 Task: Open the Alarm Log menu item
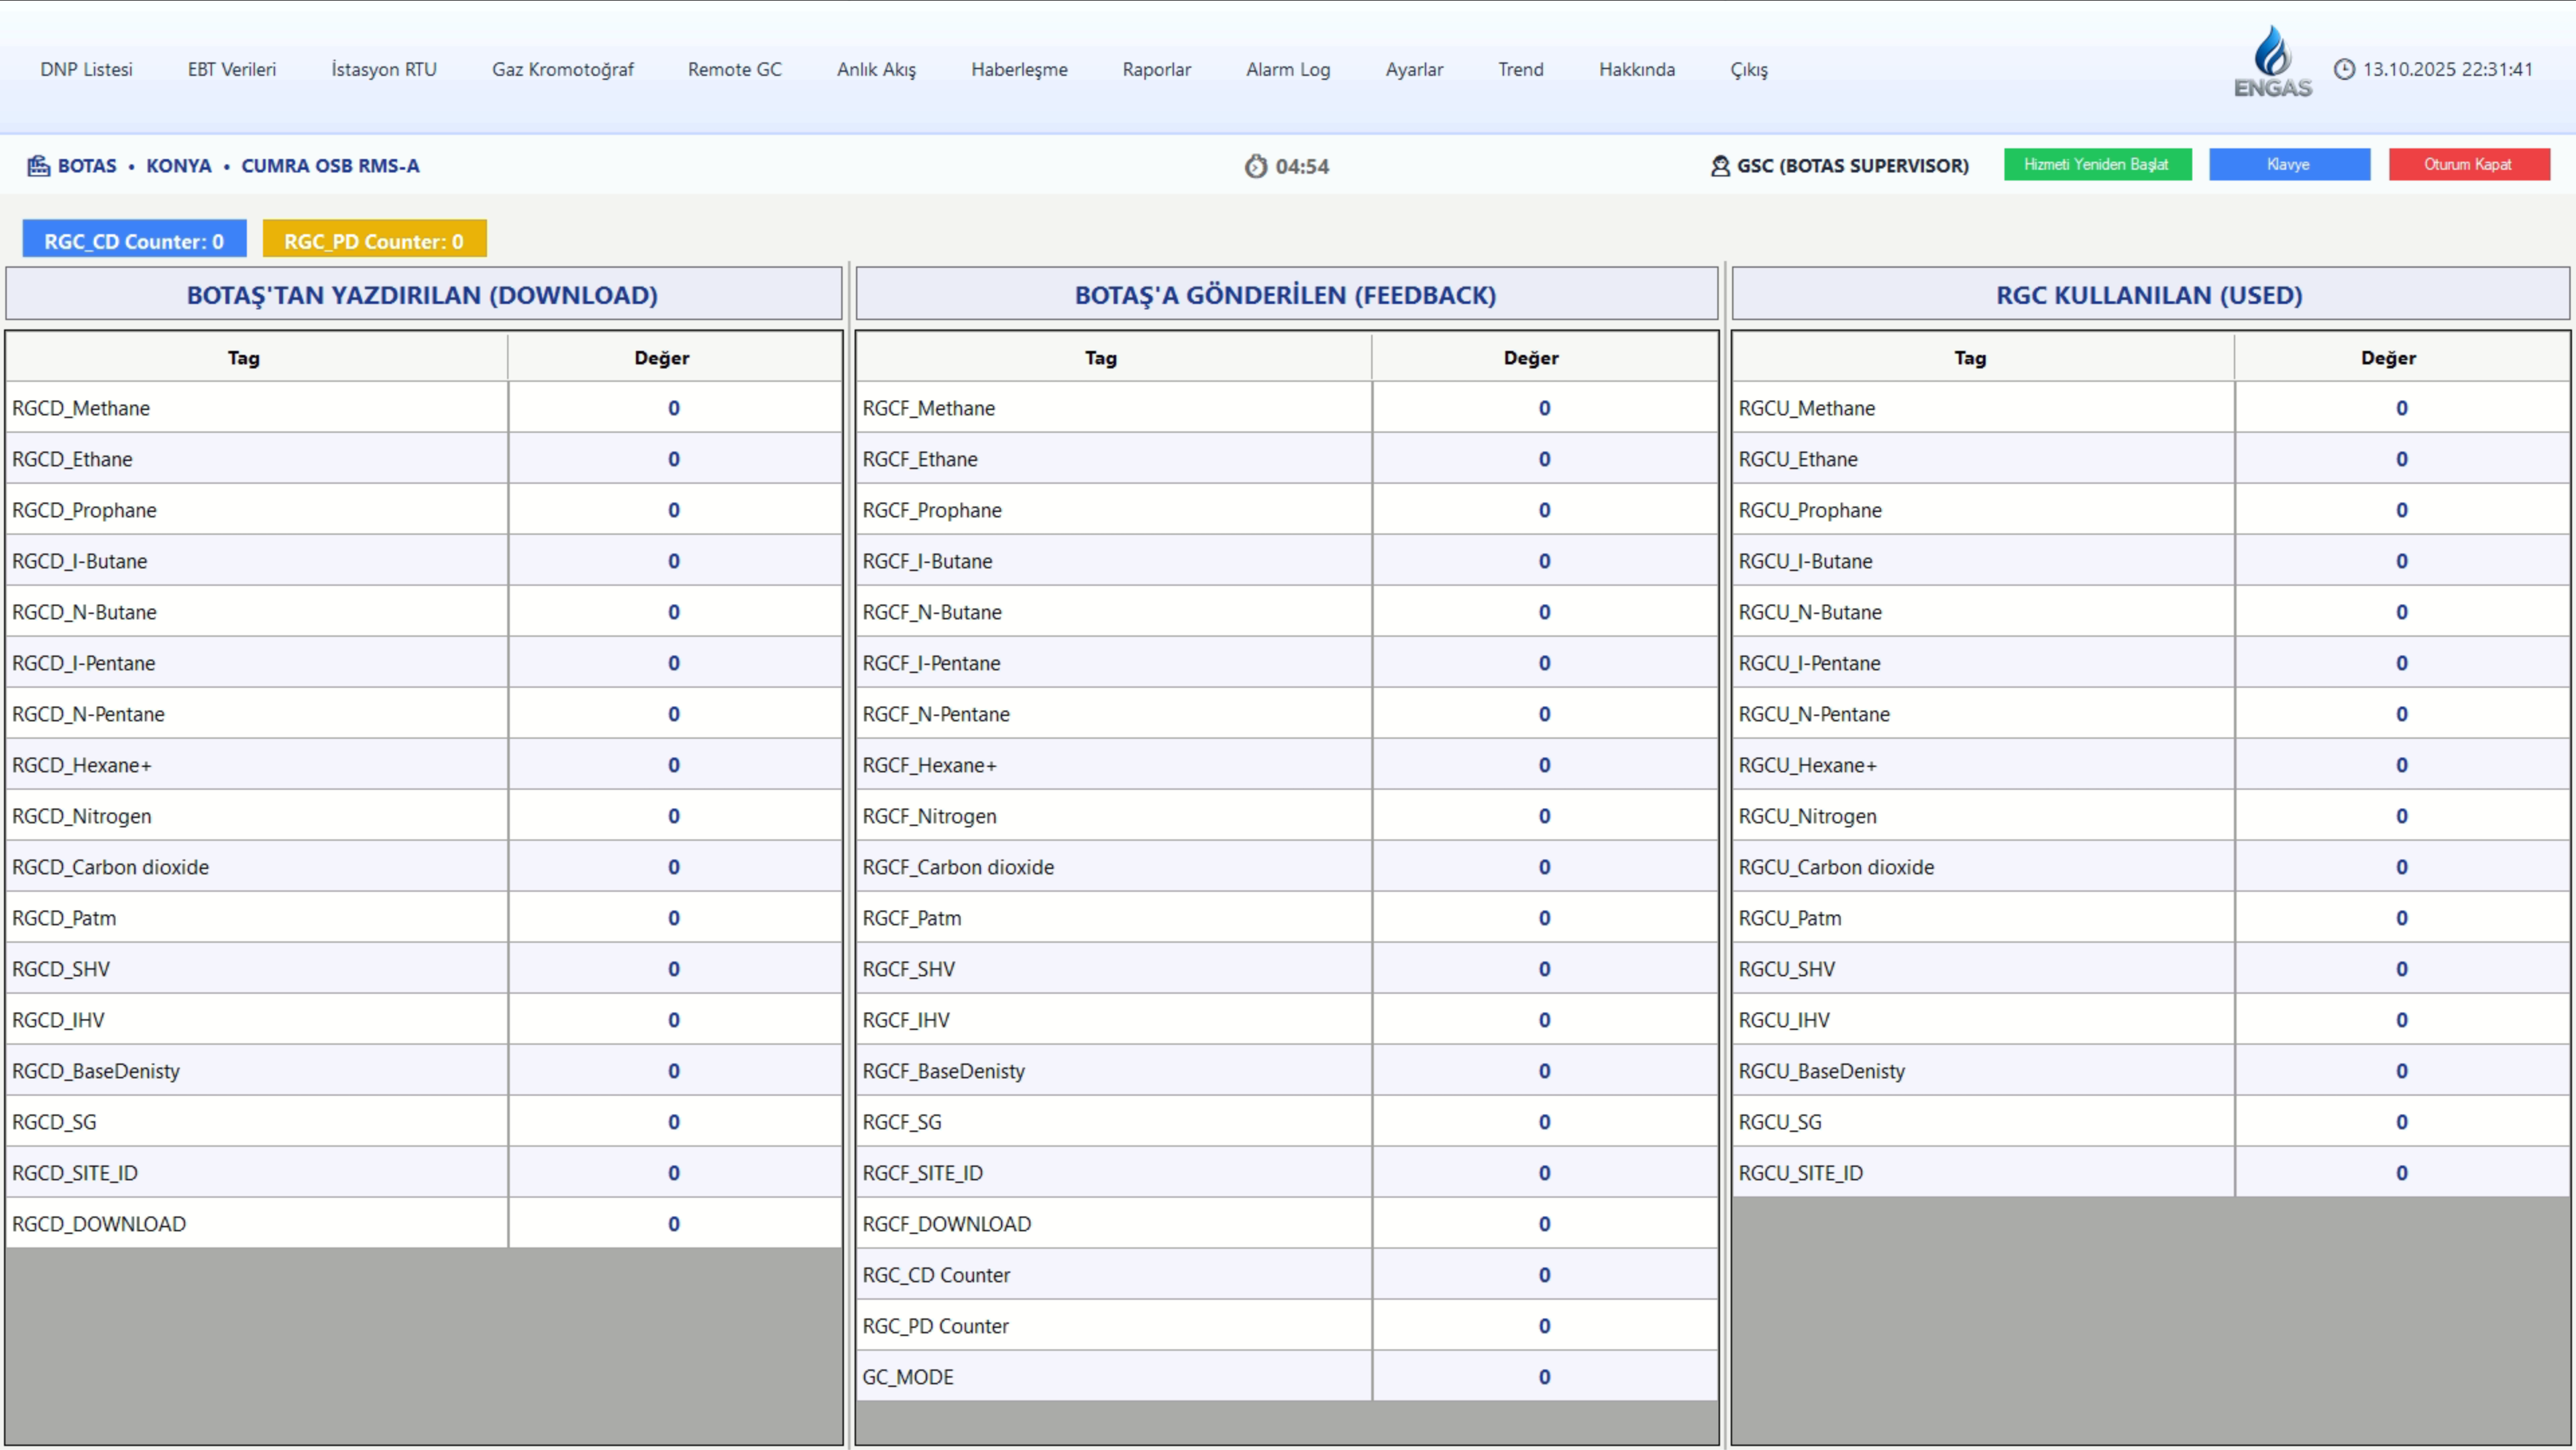coord(1287,69)
